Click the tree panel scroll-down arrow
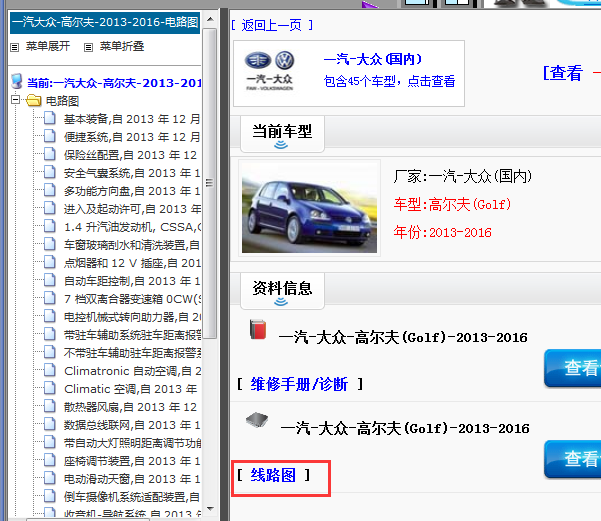 pos(210,509)
